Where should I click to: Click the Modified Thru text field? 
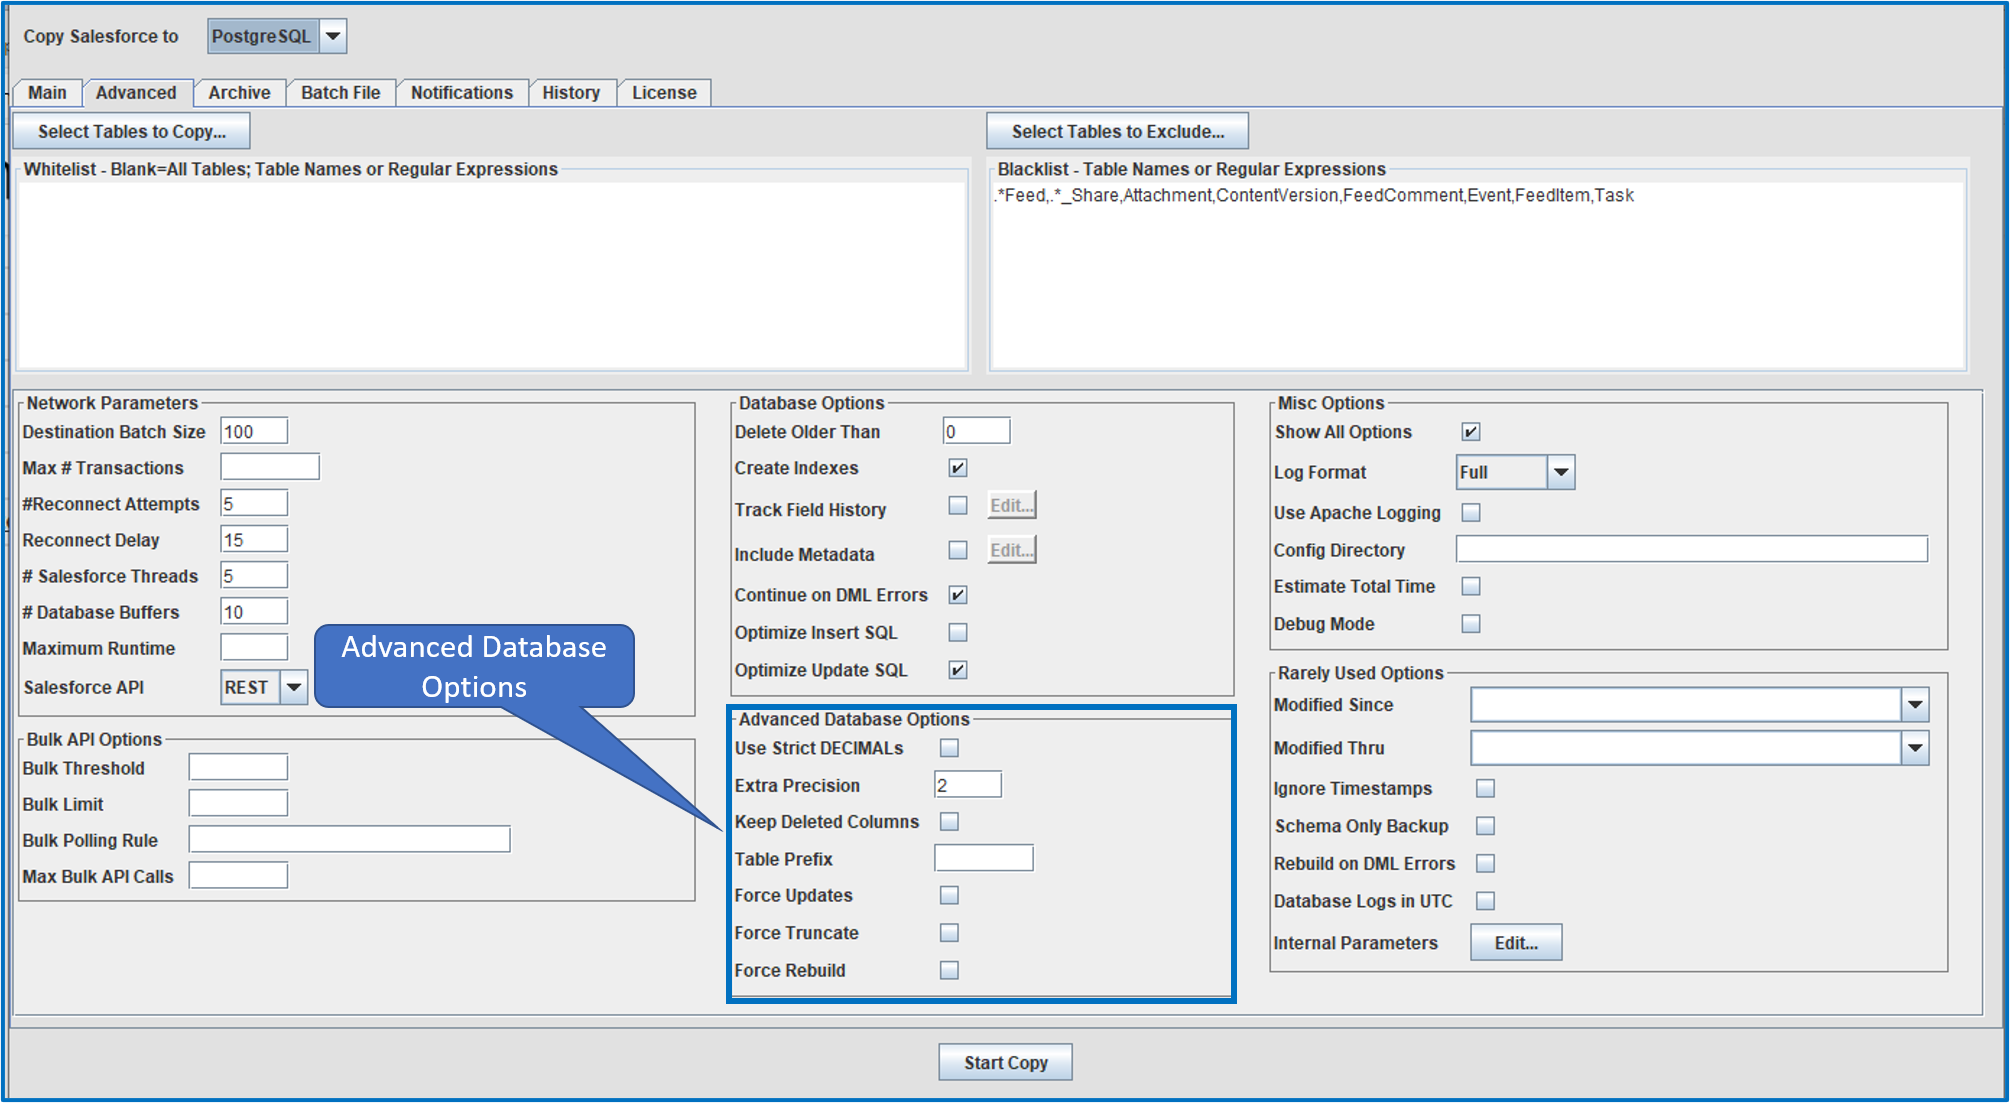coord(1686,748)
